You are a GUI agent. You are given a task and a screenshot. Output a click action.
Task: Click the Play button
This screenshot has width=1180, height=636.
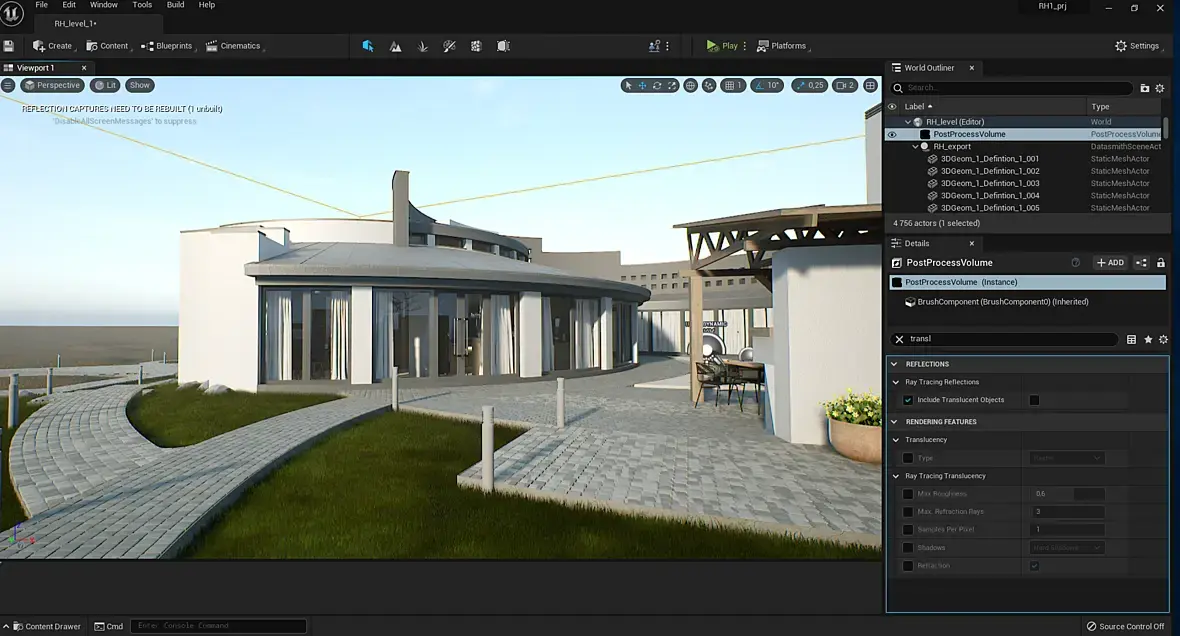[x=722, y=46]
